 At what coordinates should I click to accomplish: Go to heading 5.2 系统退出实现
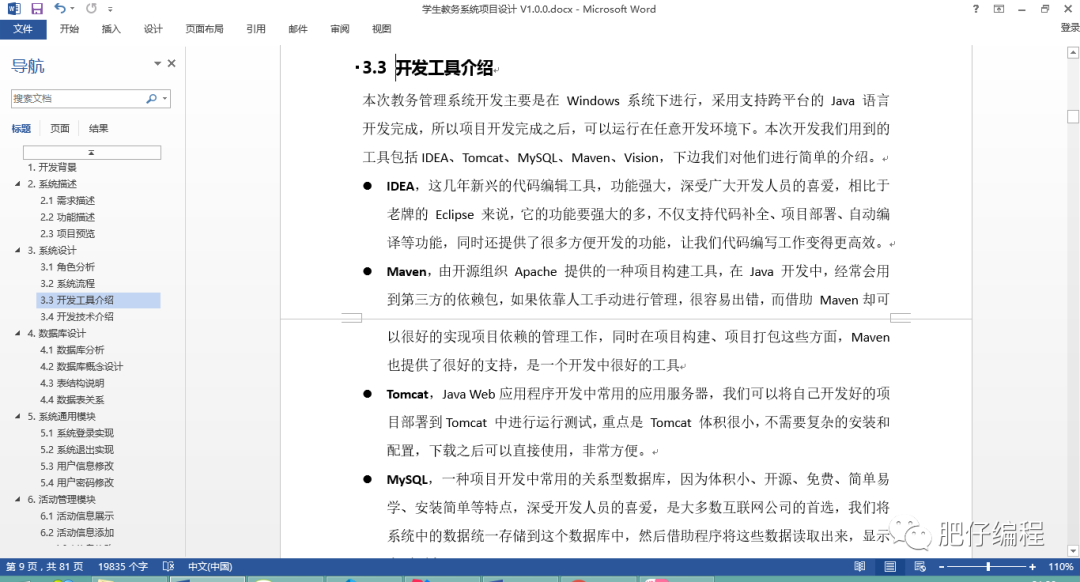coord(76,450)
